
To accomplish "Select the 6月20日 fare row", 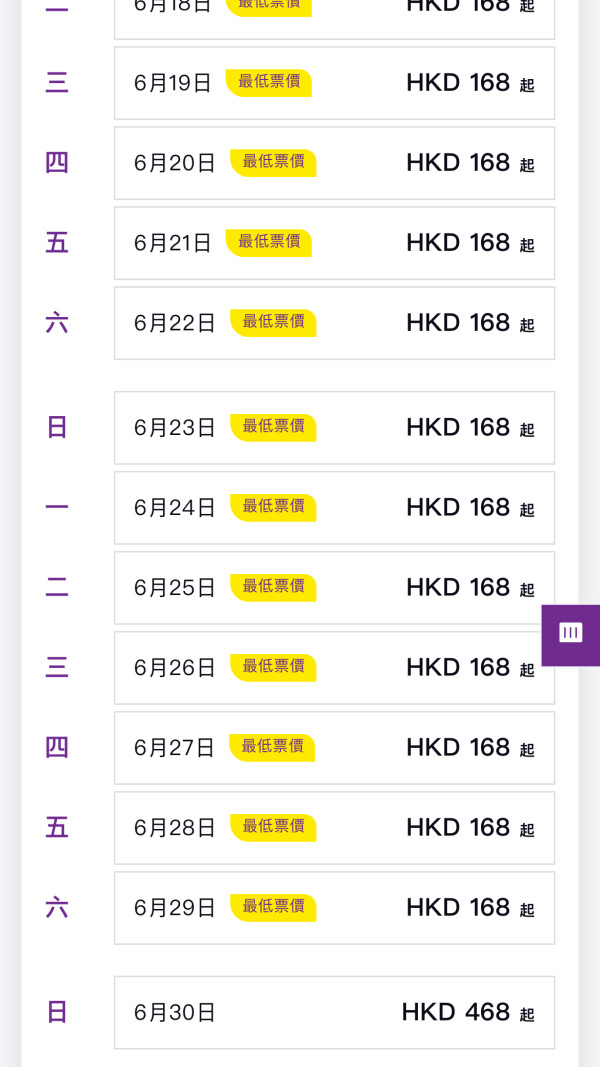I will pyautogui.click(x=334, y=163).
